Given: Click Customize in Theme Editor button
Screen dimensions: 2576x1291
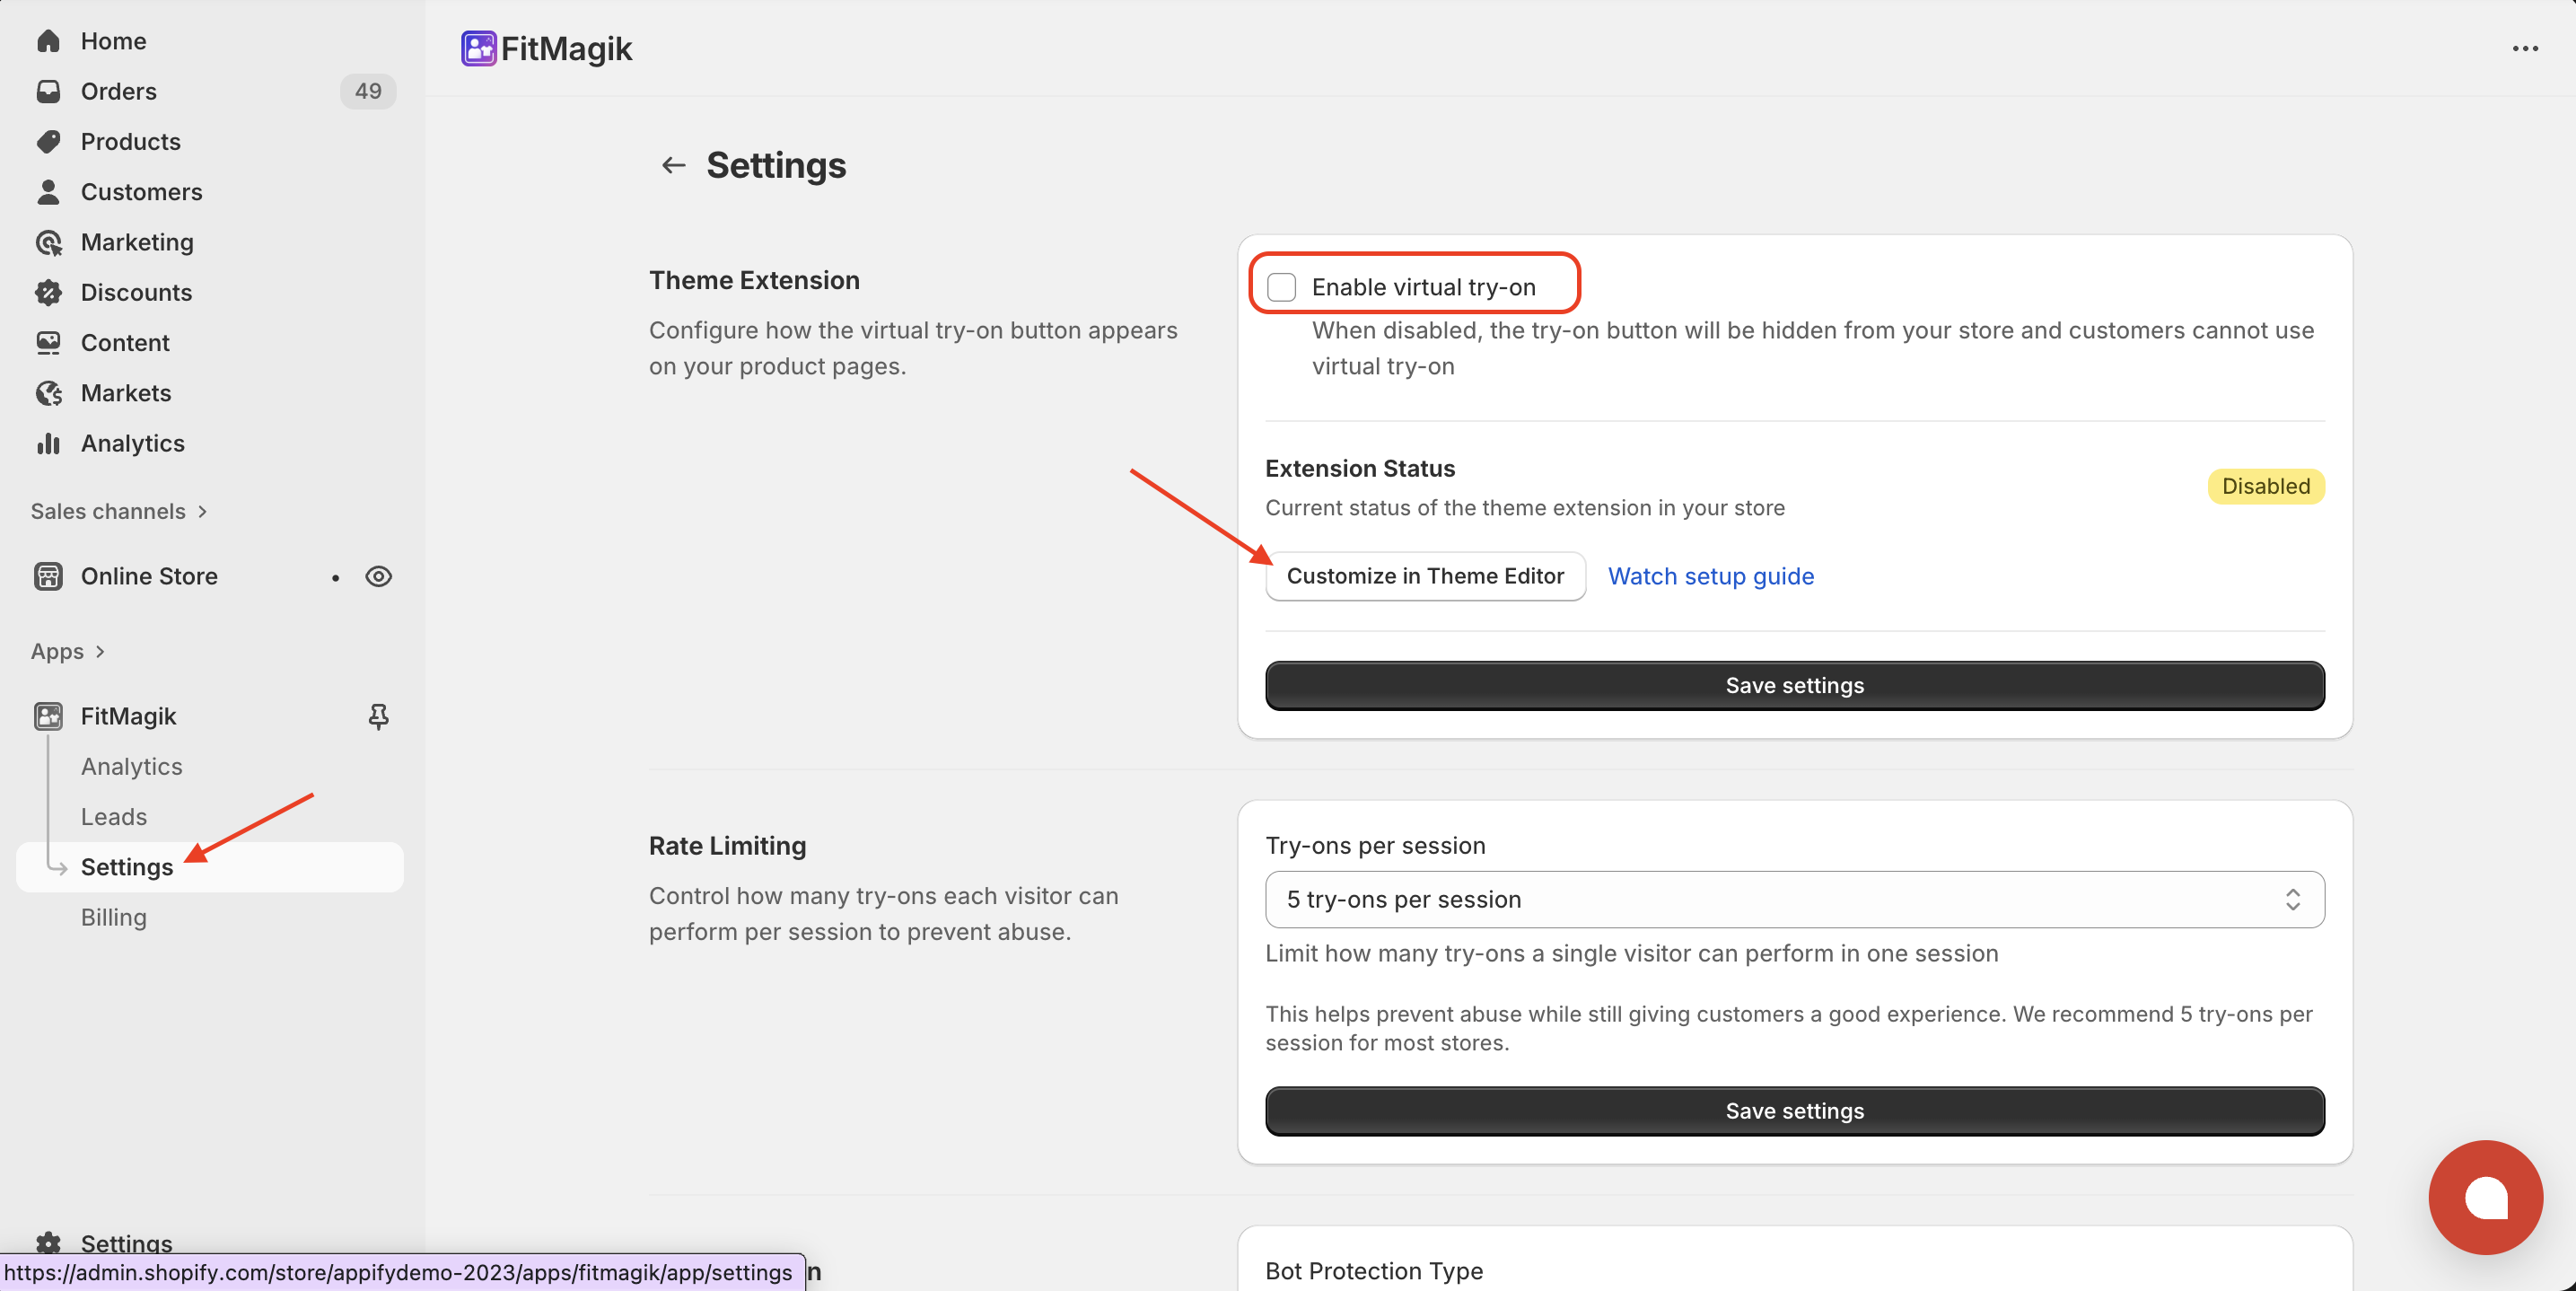Looking at the screenshot, I should (x=1424, y=576).
